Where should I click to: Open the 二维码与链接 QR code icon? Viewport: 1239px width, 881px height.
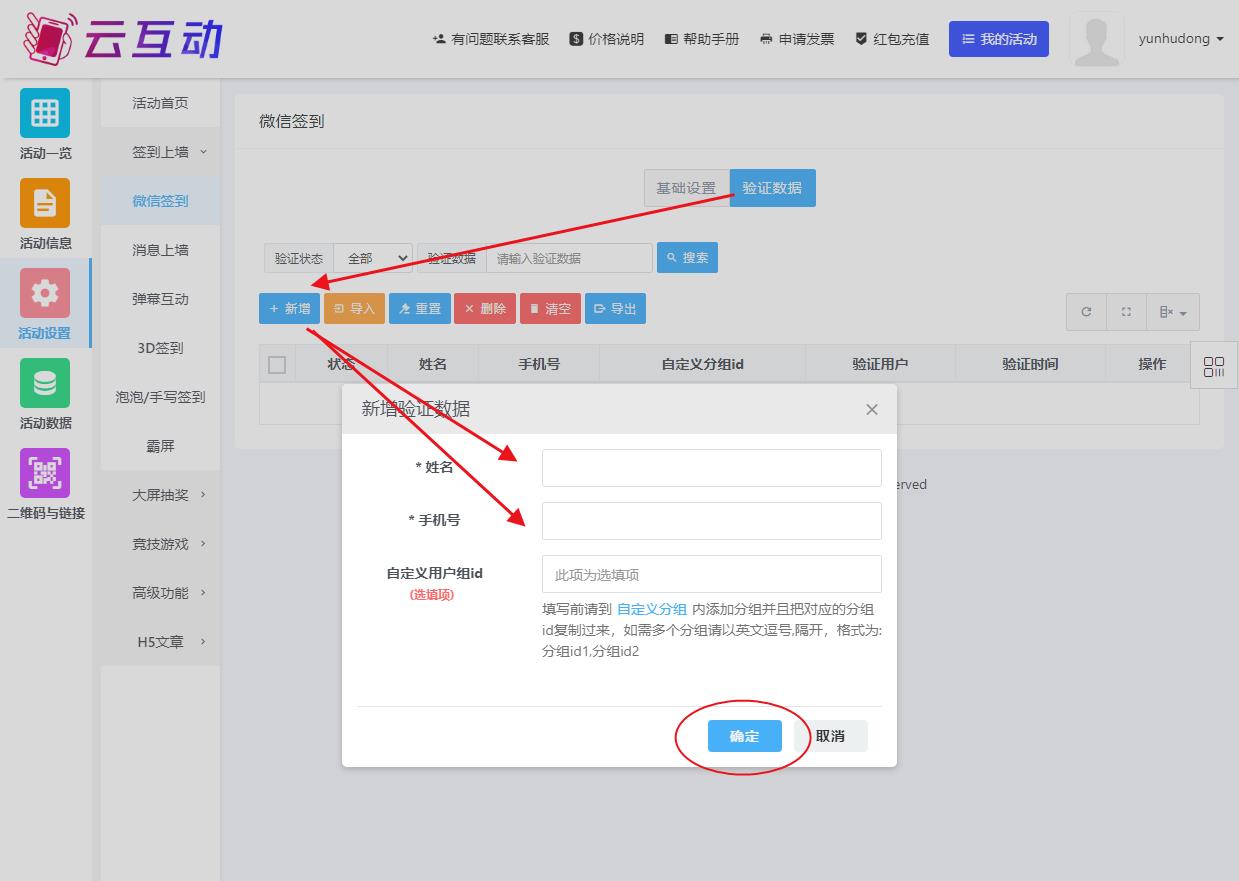point(45,473)
